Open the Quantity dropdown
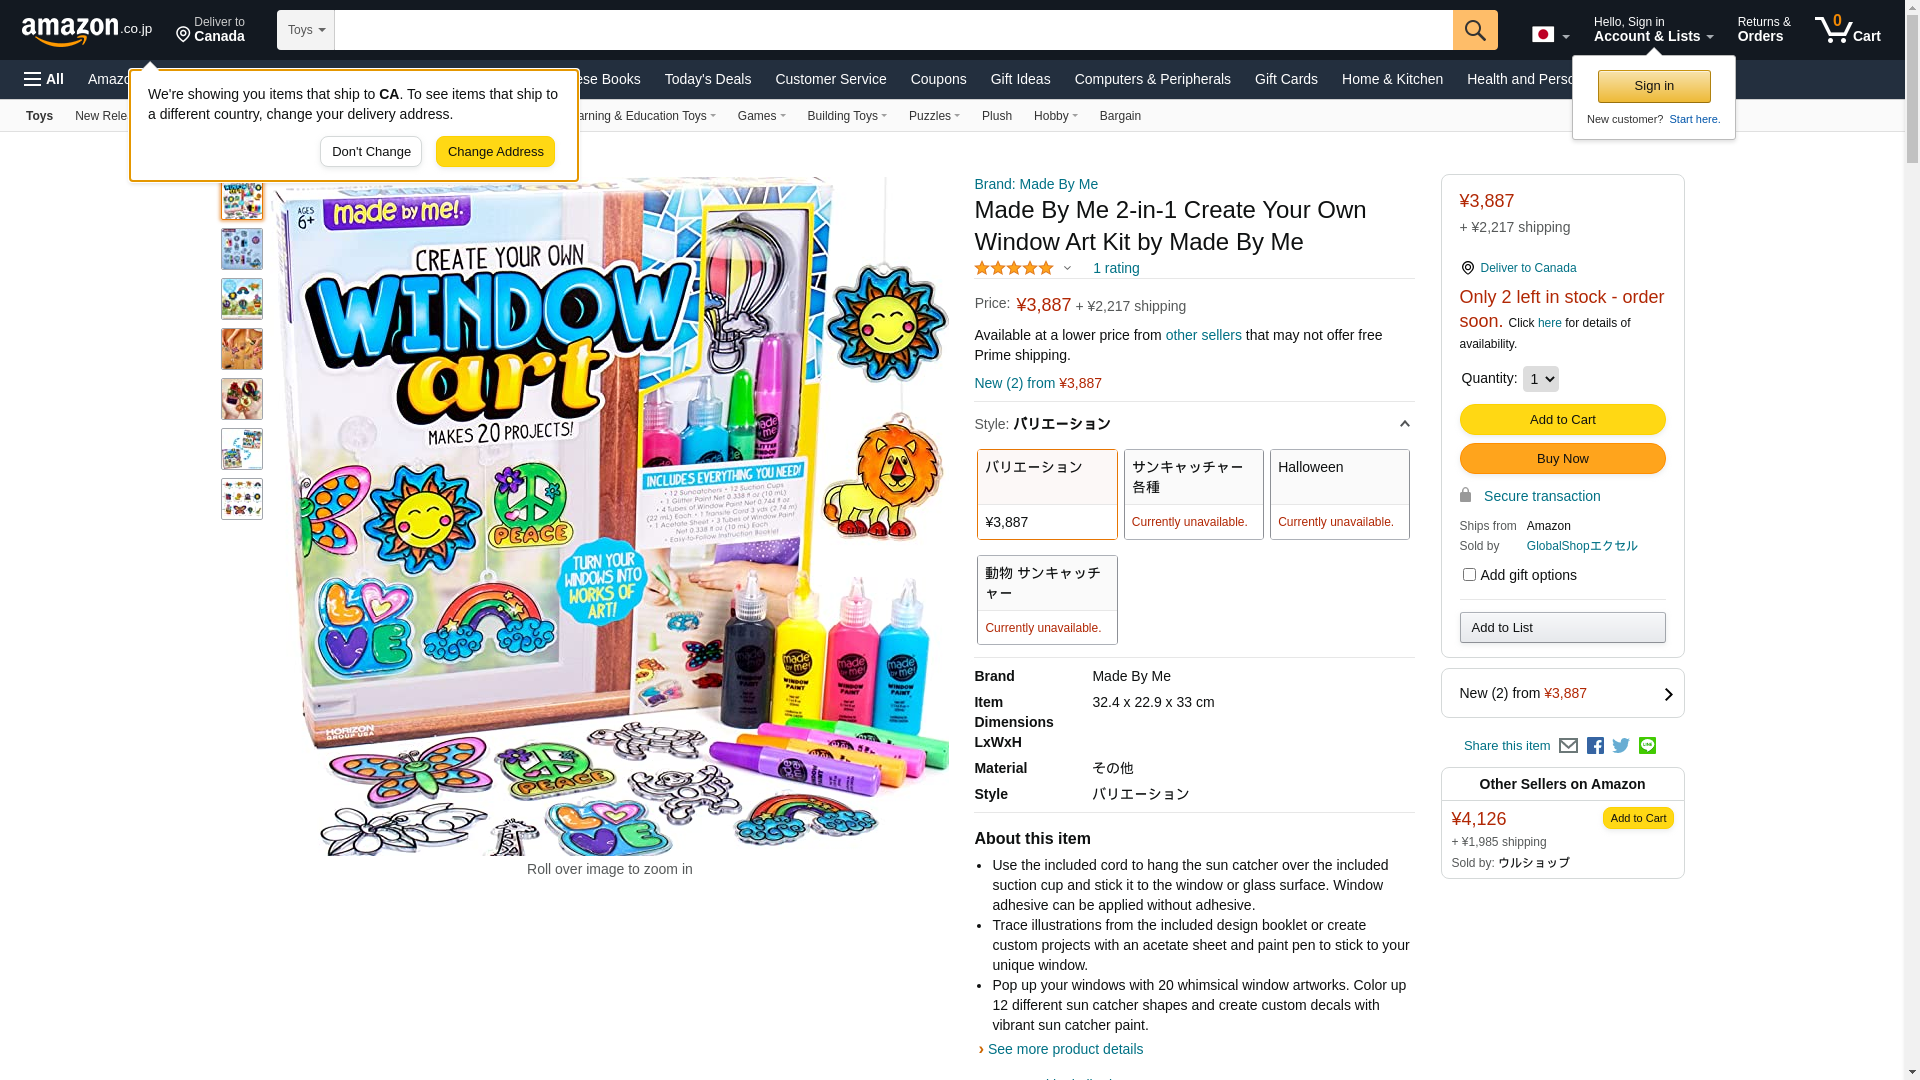Screen dimensions: 1920x1080 (1540, 379)
